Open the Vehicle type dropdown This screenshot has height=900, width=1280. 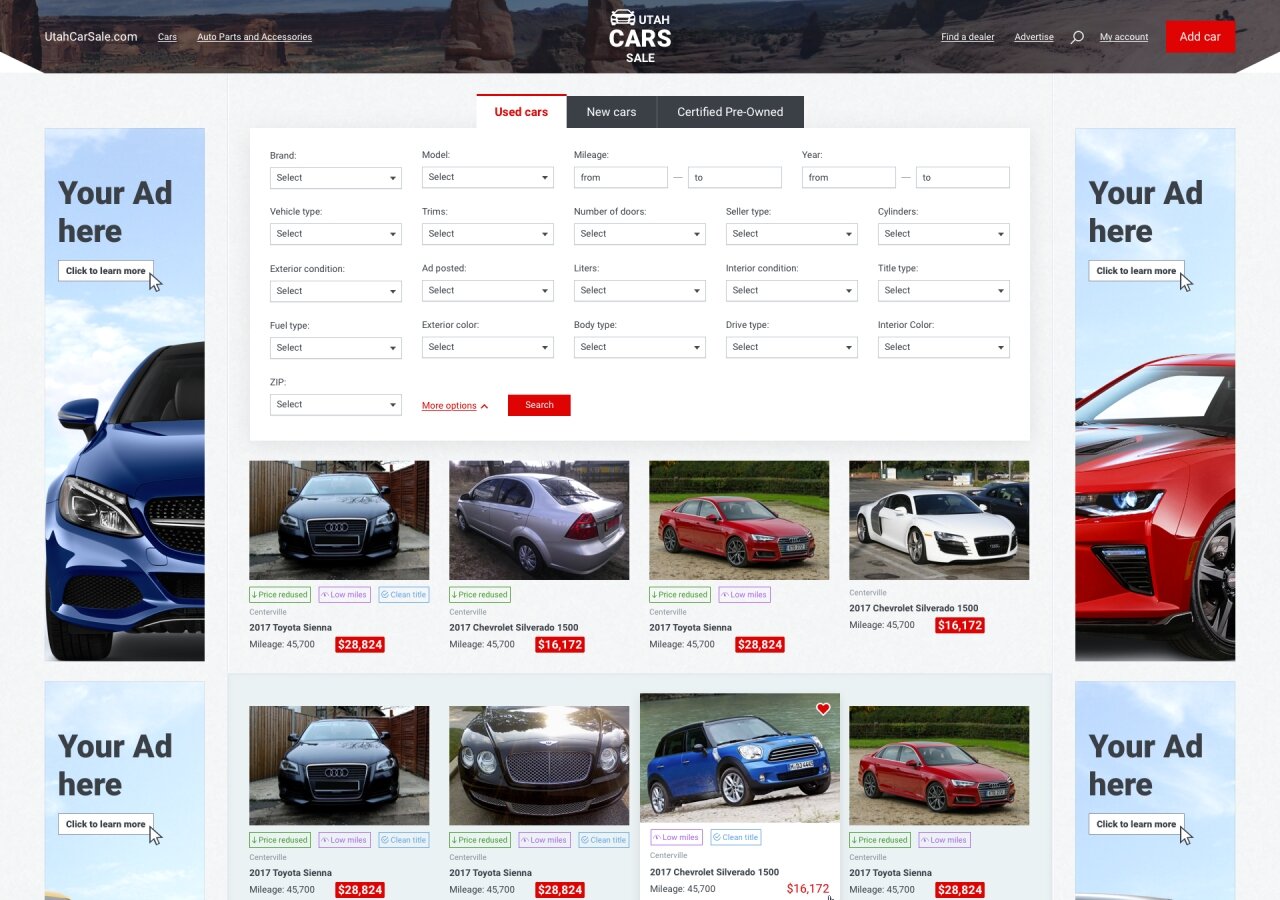(336, 234)
